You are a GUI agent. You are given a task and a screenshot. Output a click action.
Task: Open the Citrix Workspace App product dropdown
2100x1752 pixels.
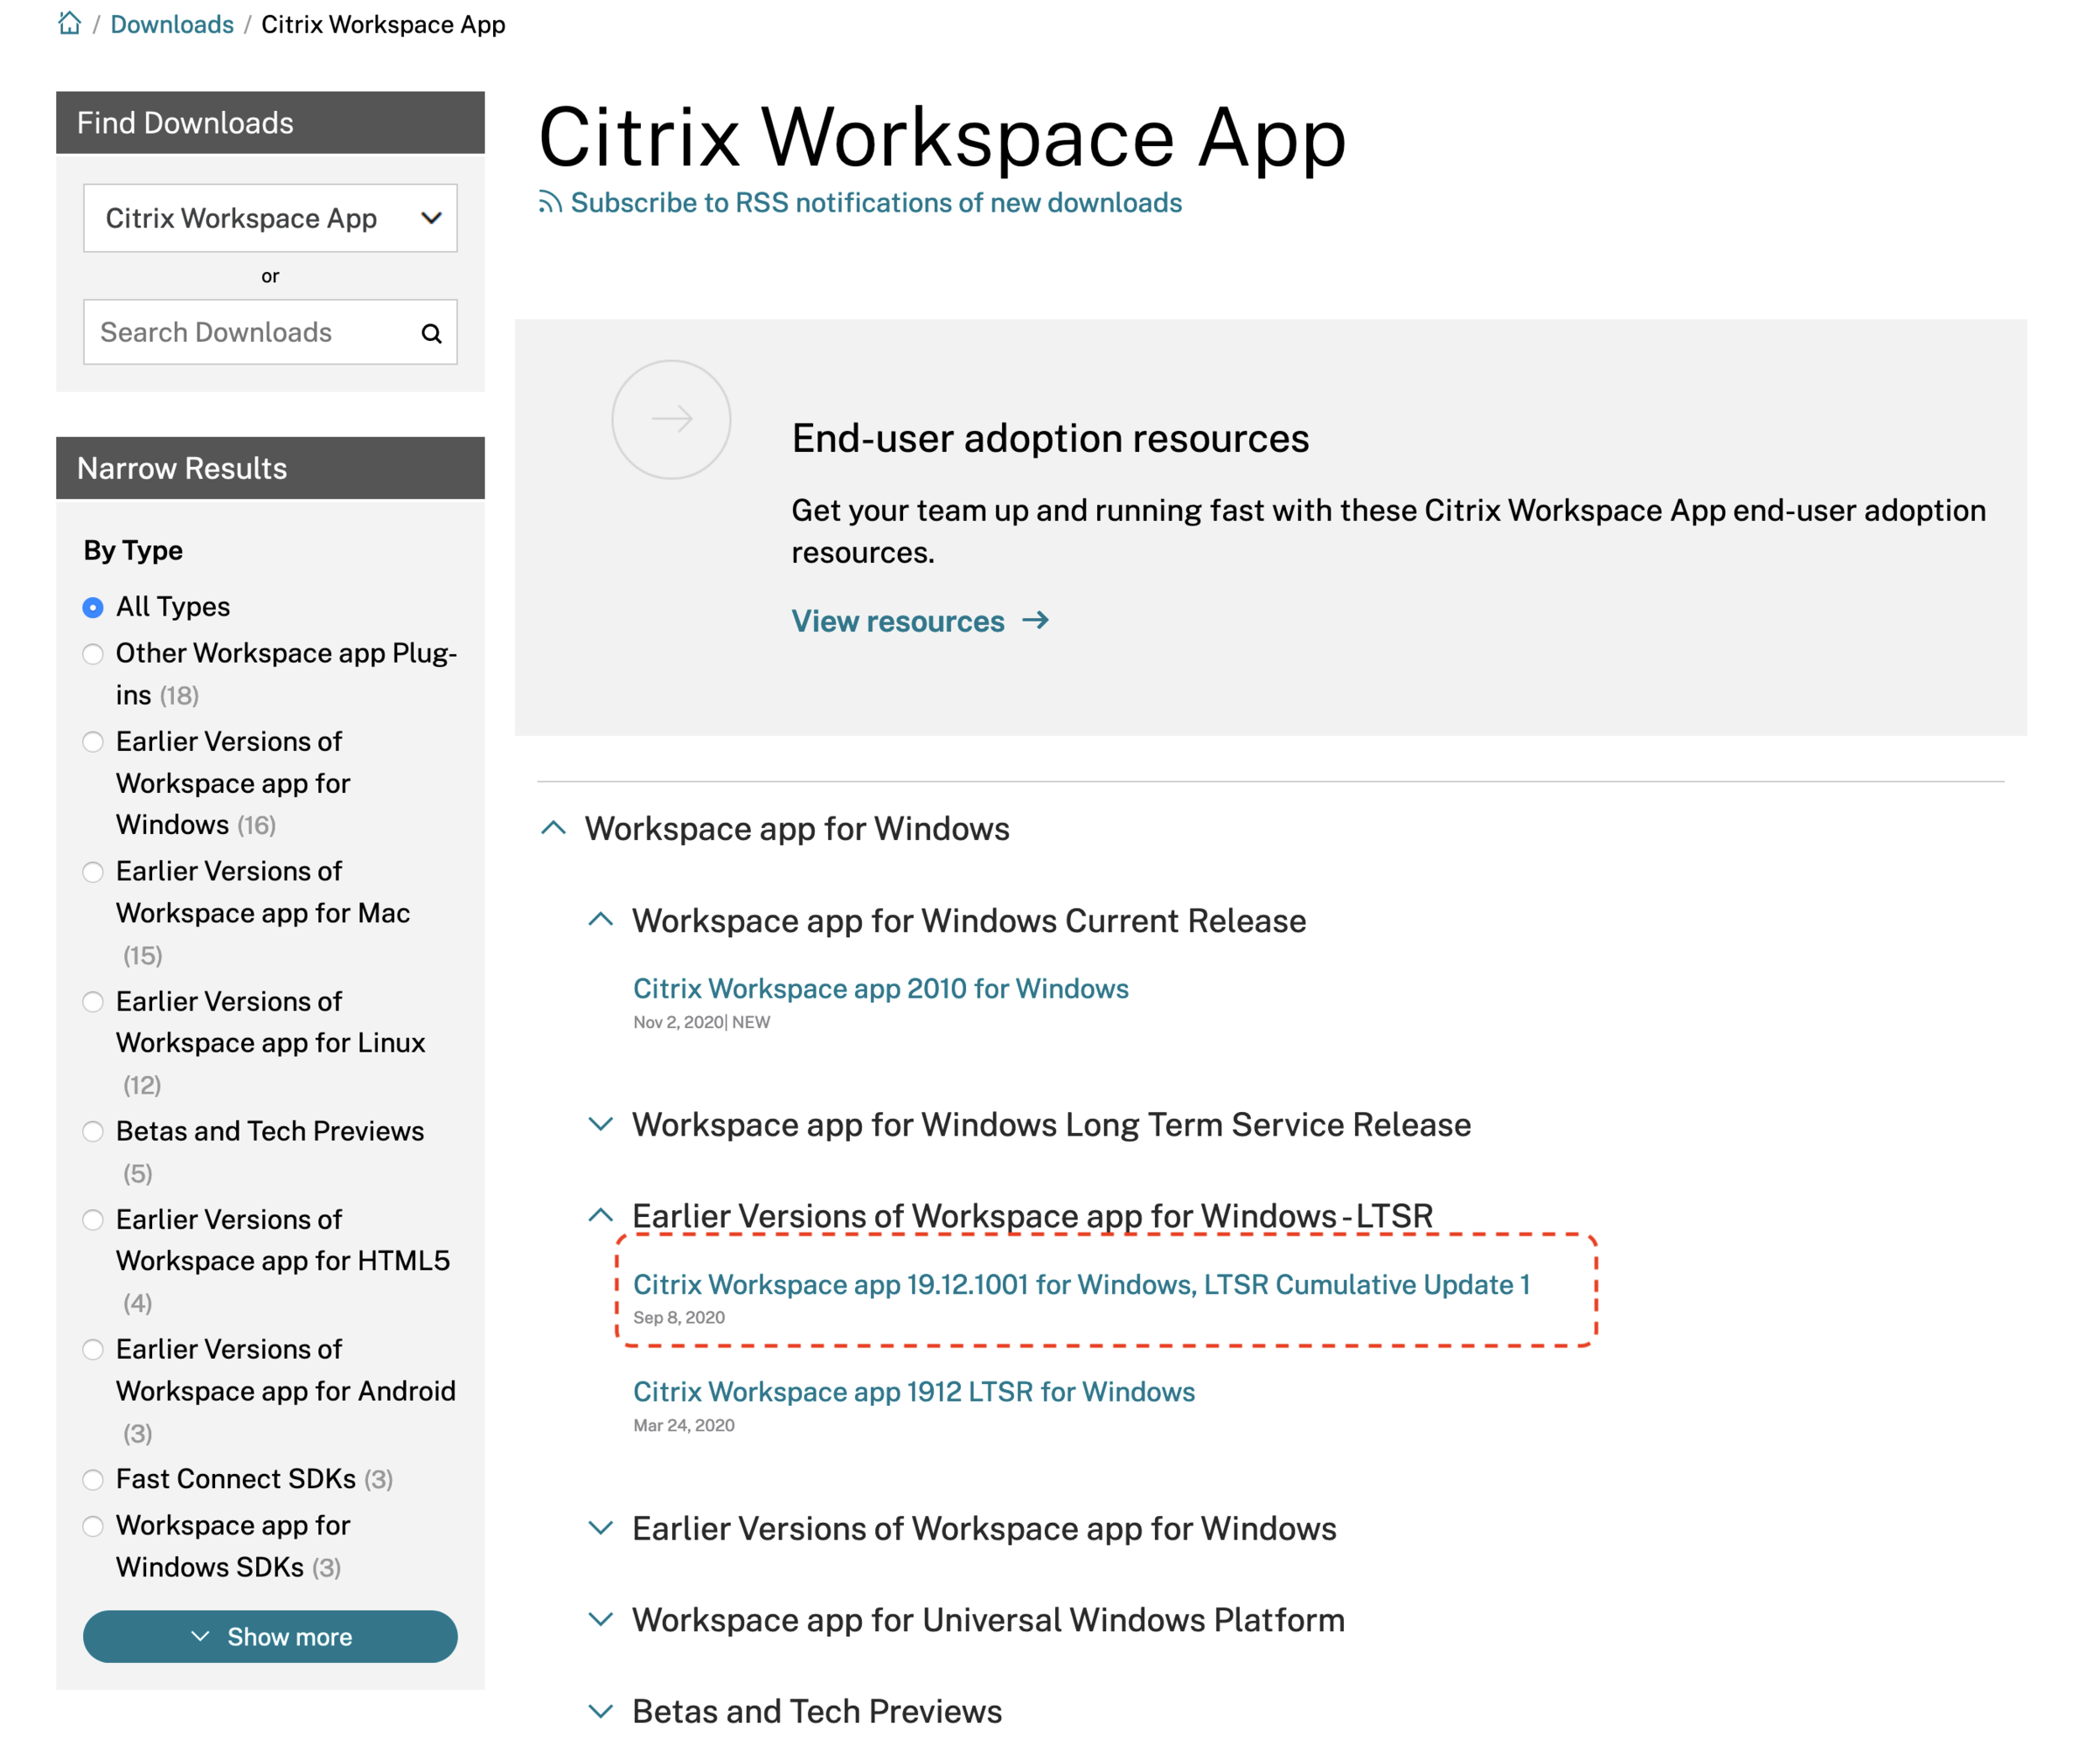[x=270, y=218]
